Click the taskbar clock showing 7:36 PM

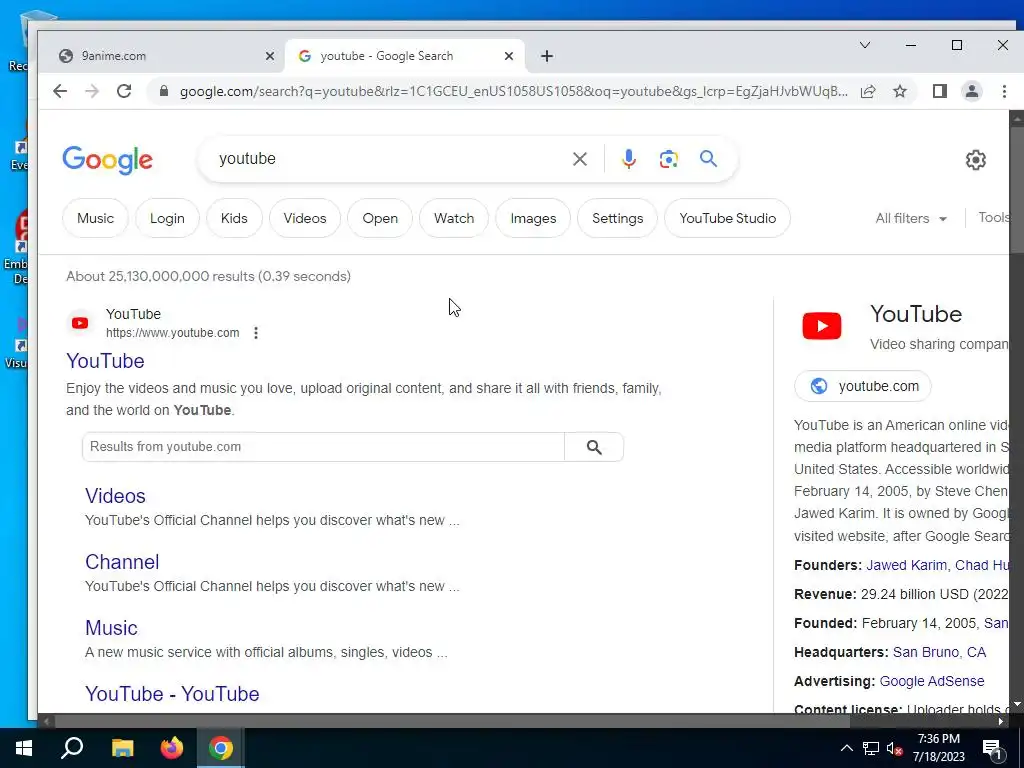click(x=938, y=748)
